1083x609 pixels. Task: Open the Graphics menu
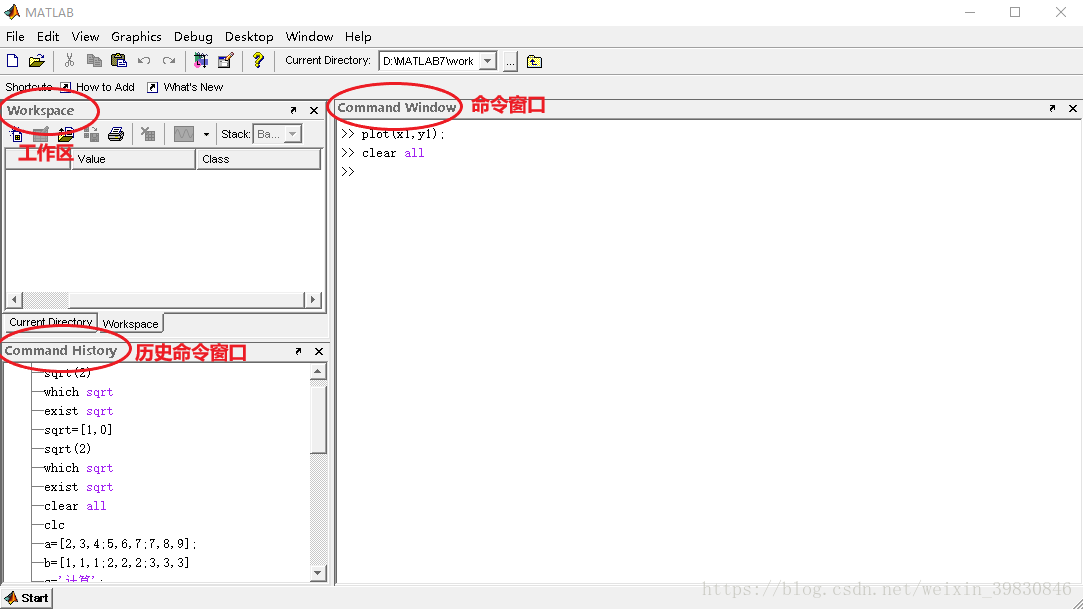(x=136, y=37)
